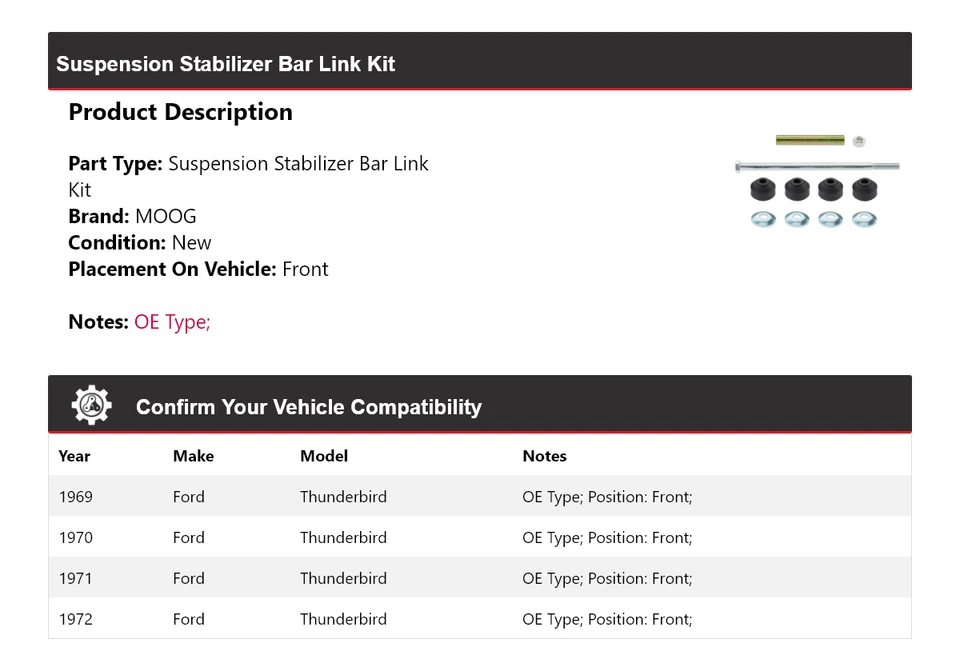
Task: Click the MOOG brand text
Action: point(166,216)
